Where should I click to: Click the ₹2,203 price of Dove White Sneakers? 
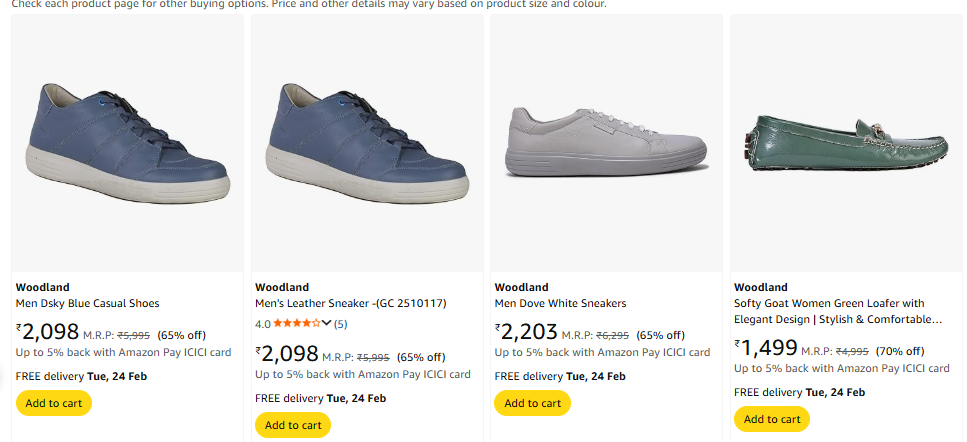point(526,332)
